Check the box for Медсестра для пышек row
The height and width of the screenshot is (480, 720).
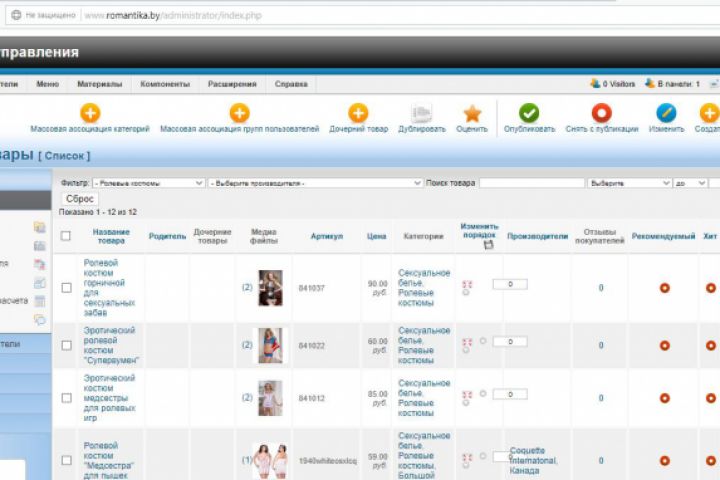click(67, 460)
